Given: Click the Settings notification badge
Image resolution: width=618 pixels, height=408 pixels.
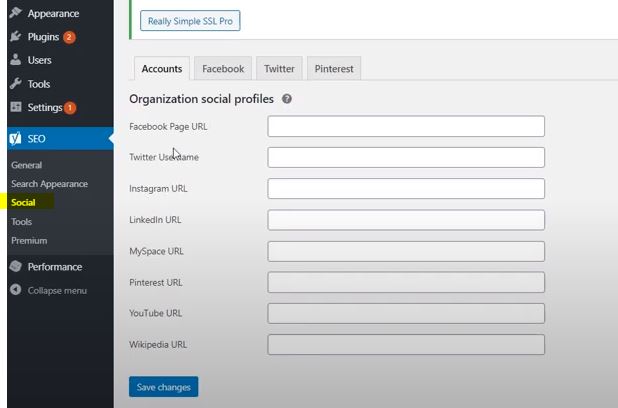Looking at the screenshot, I should coord(70,108).
